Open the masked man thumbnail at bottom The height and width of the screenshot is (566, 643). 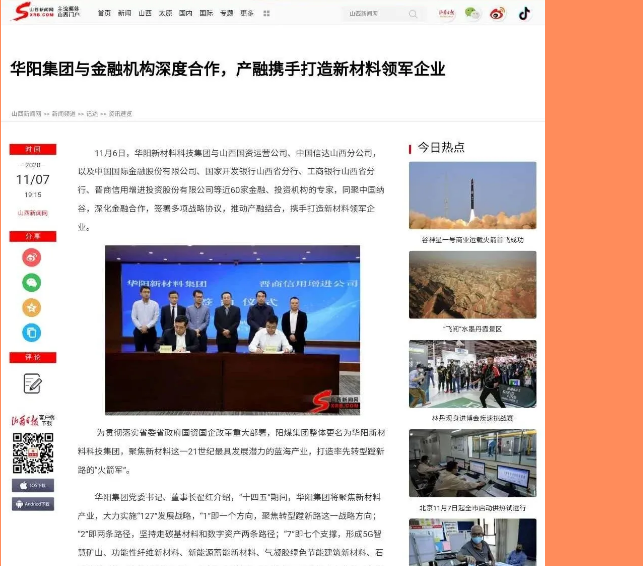click(x=472, y=542)
